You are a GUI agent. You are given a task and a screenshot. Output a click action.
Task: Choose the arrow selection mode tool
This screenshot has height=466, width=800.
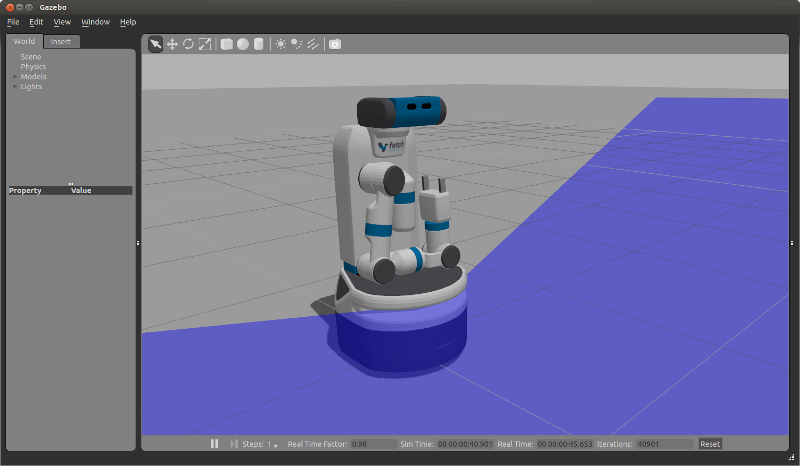tap(155, 44)
